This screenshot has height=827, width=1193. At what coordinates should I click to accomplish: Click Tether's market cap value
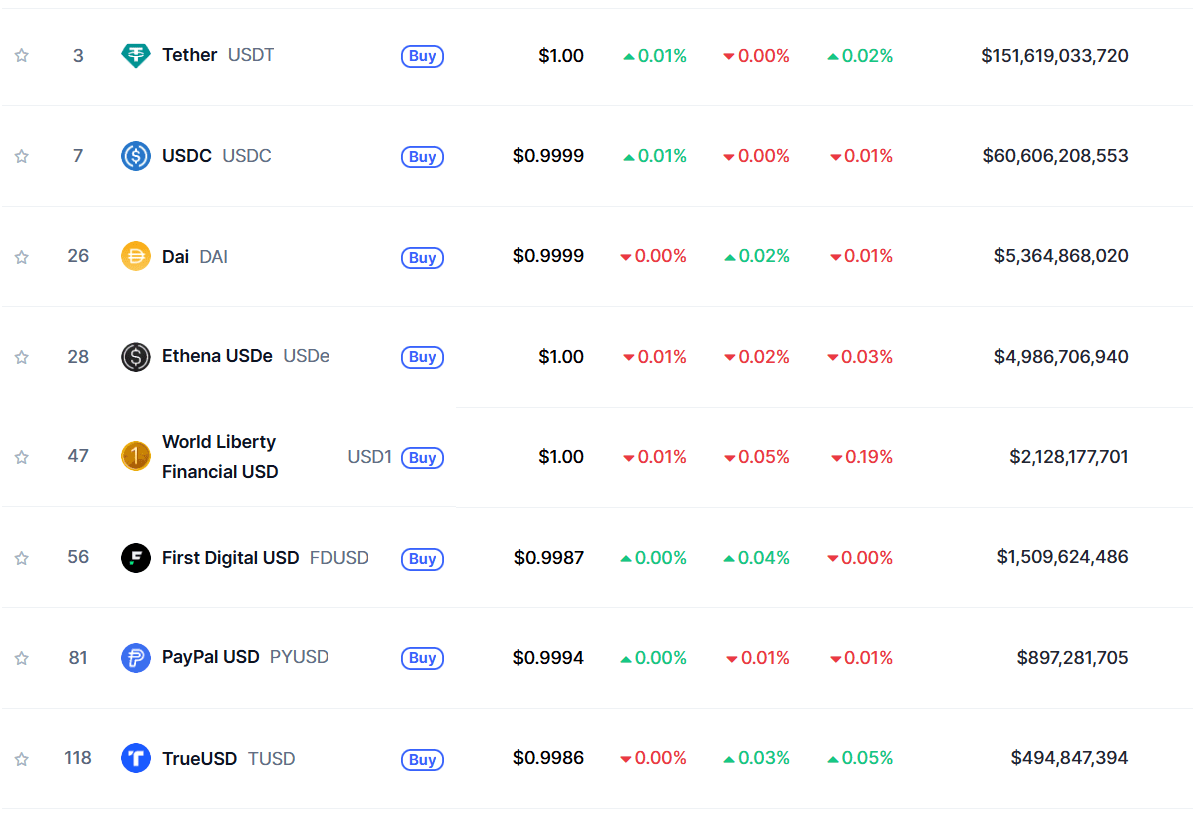[1054, 56]
